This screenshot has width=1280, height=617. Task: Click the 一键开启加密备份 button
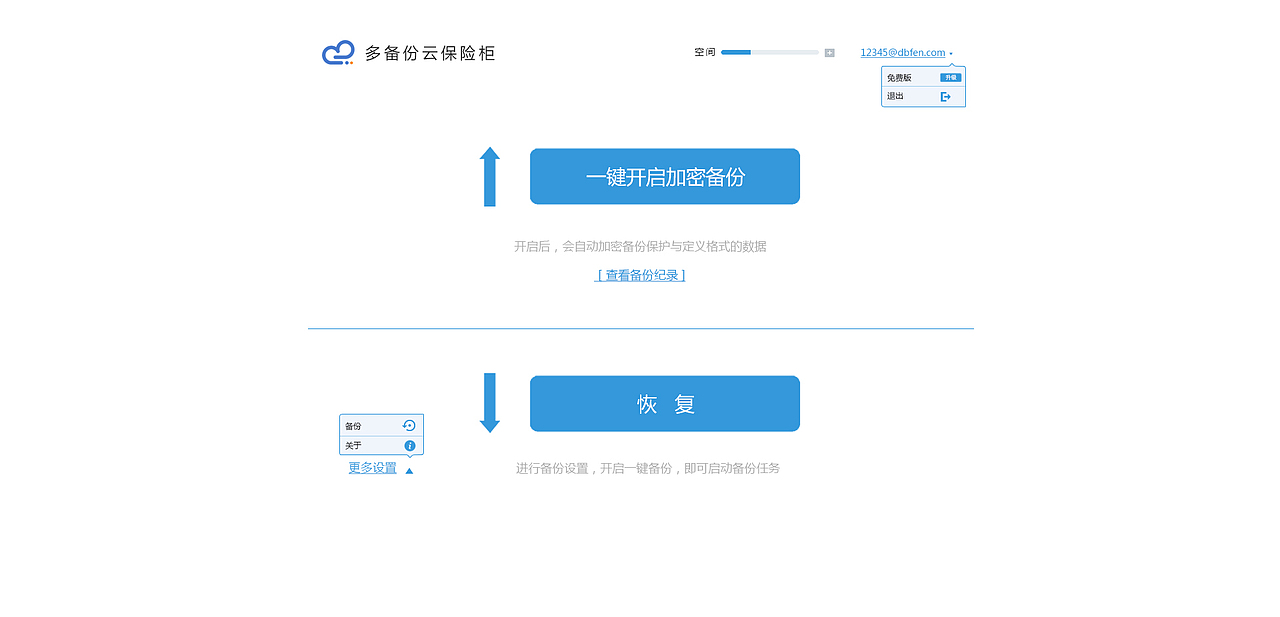pos(664,176)
